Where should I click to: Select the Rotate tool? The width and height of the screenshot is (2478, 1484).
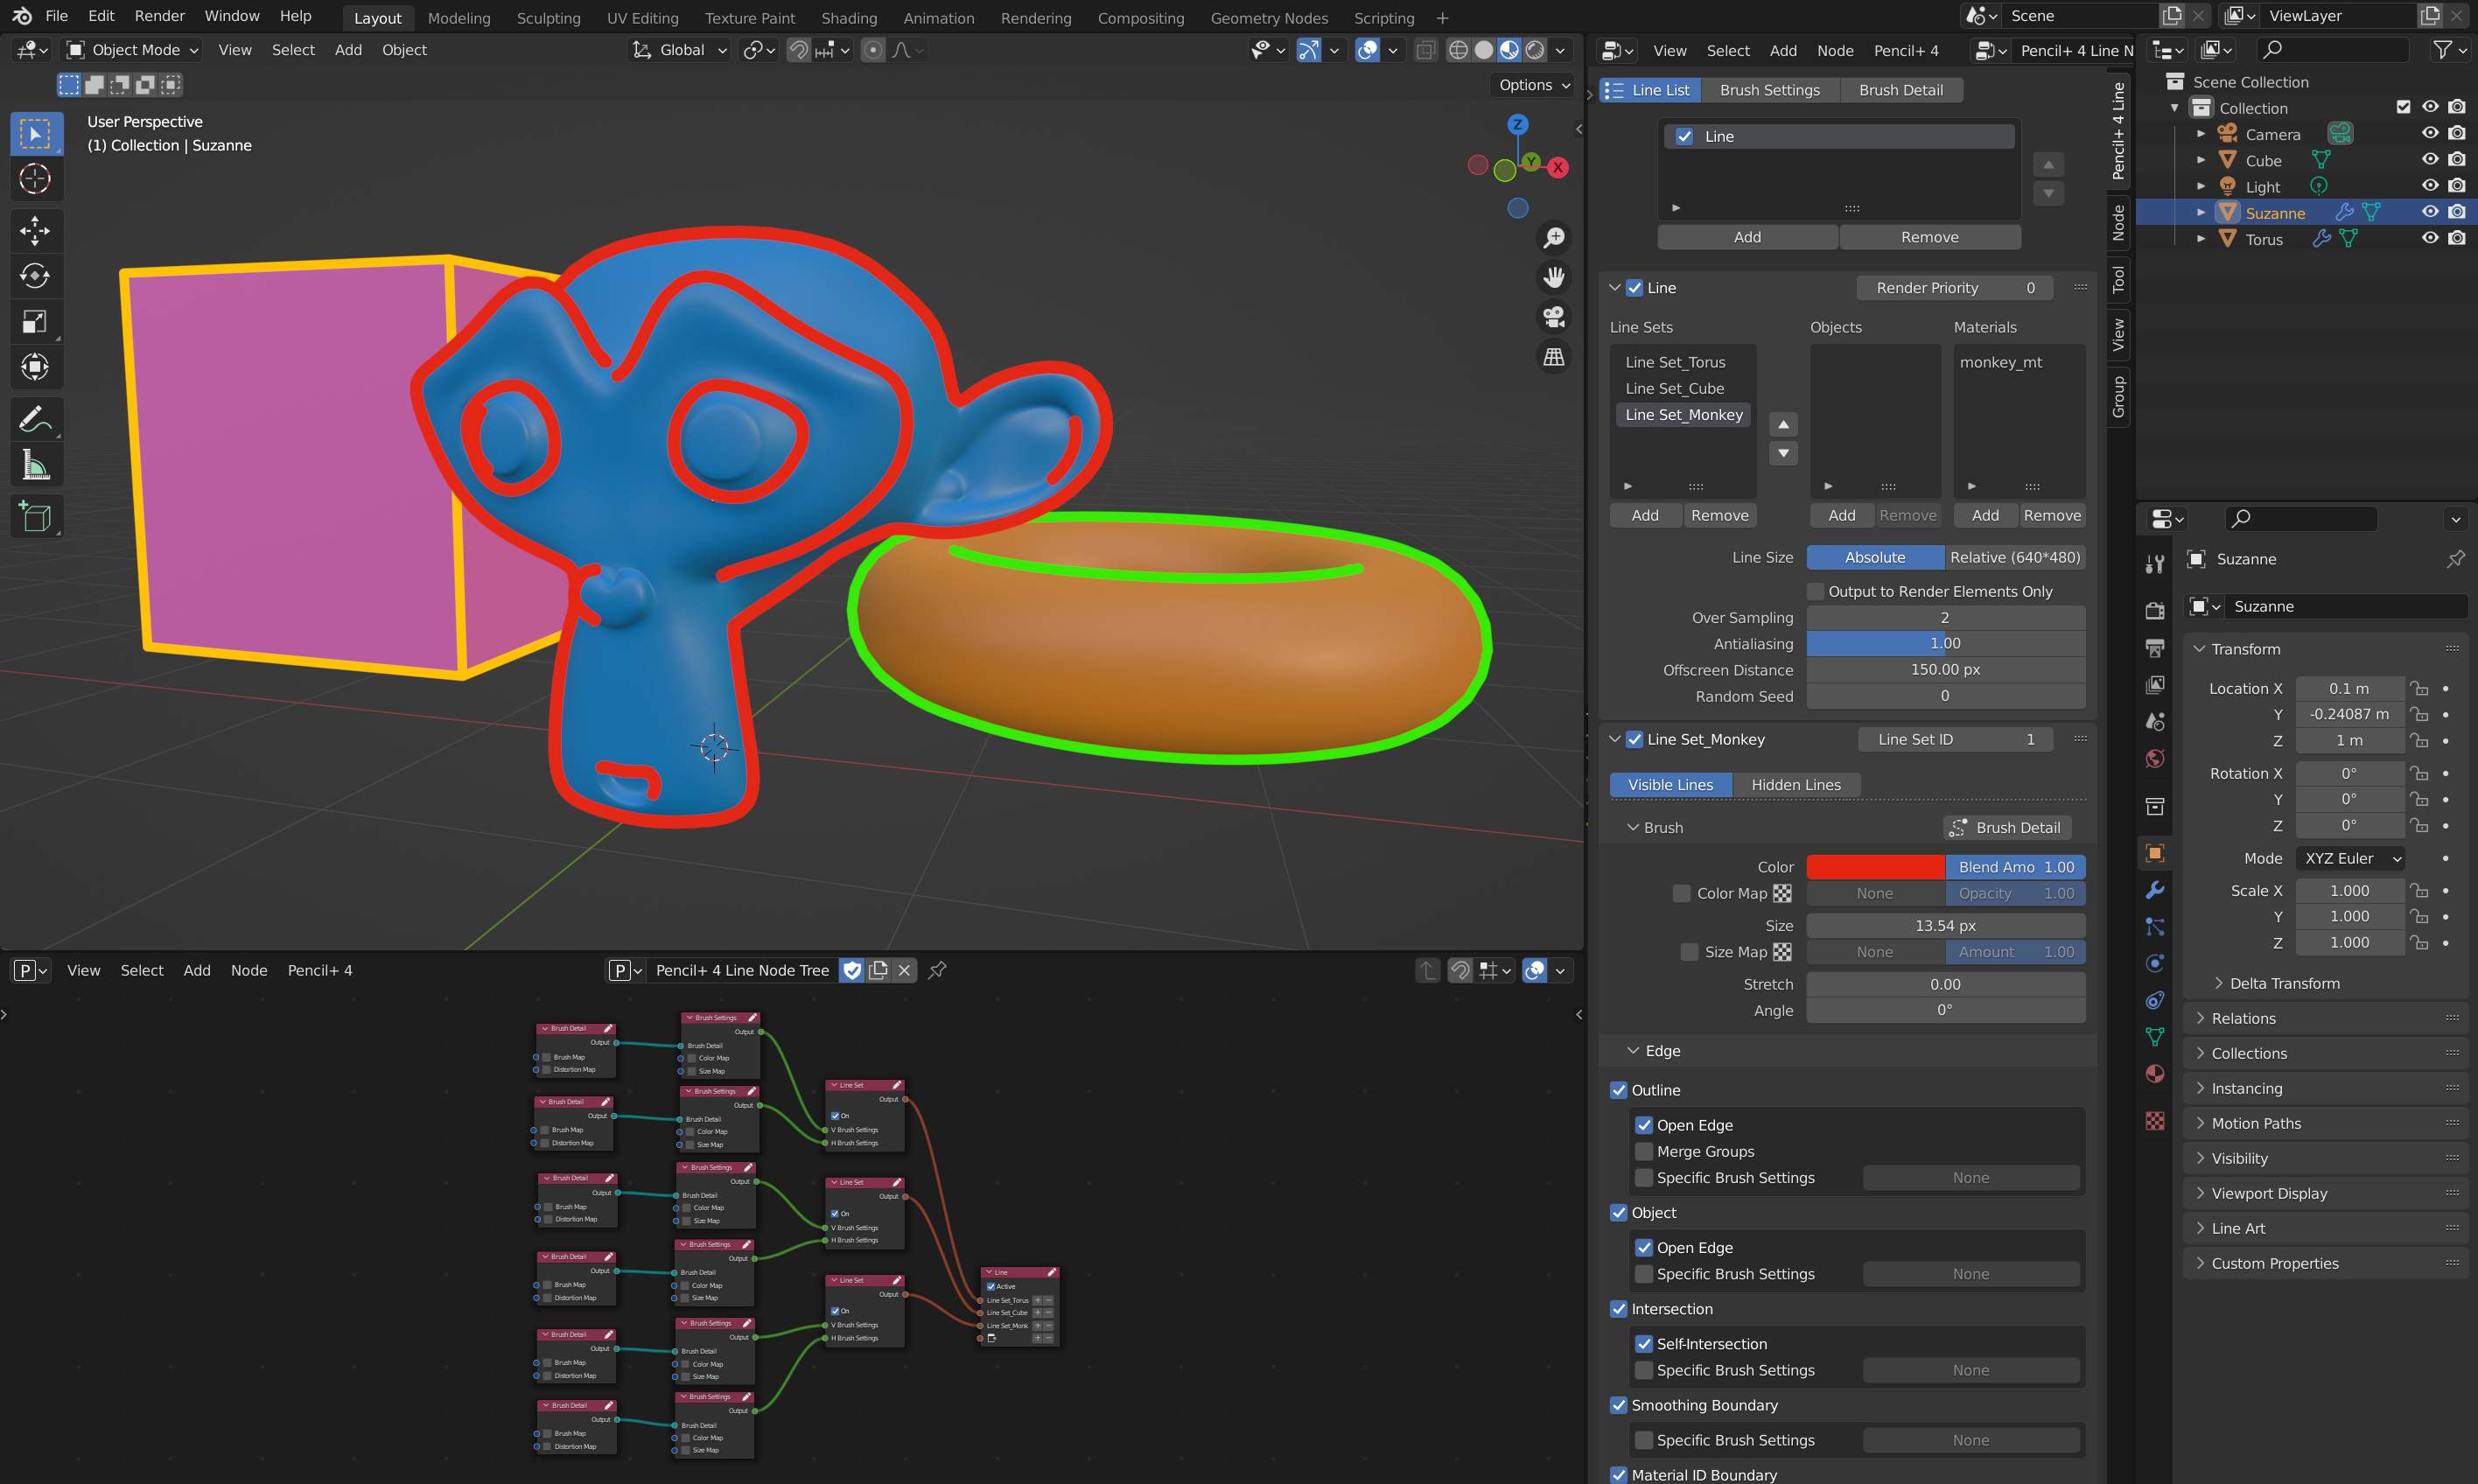coord(35,276)
